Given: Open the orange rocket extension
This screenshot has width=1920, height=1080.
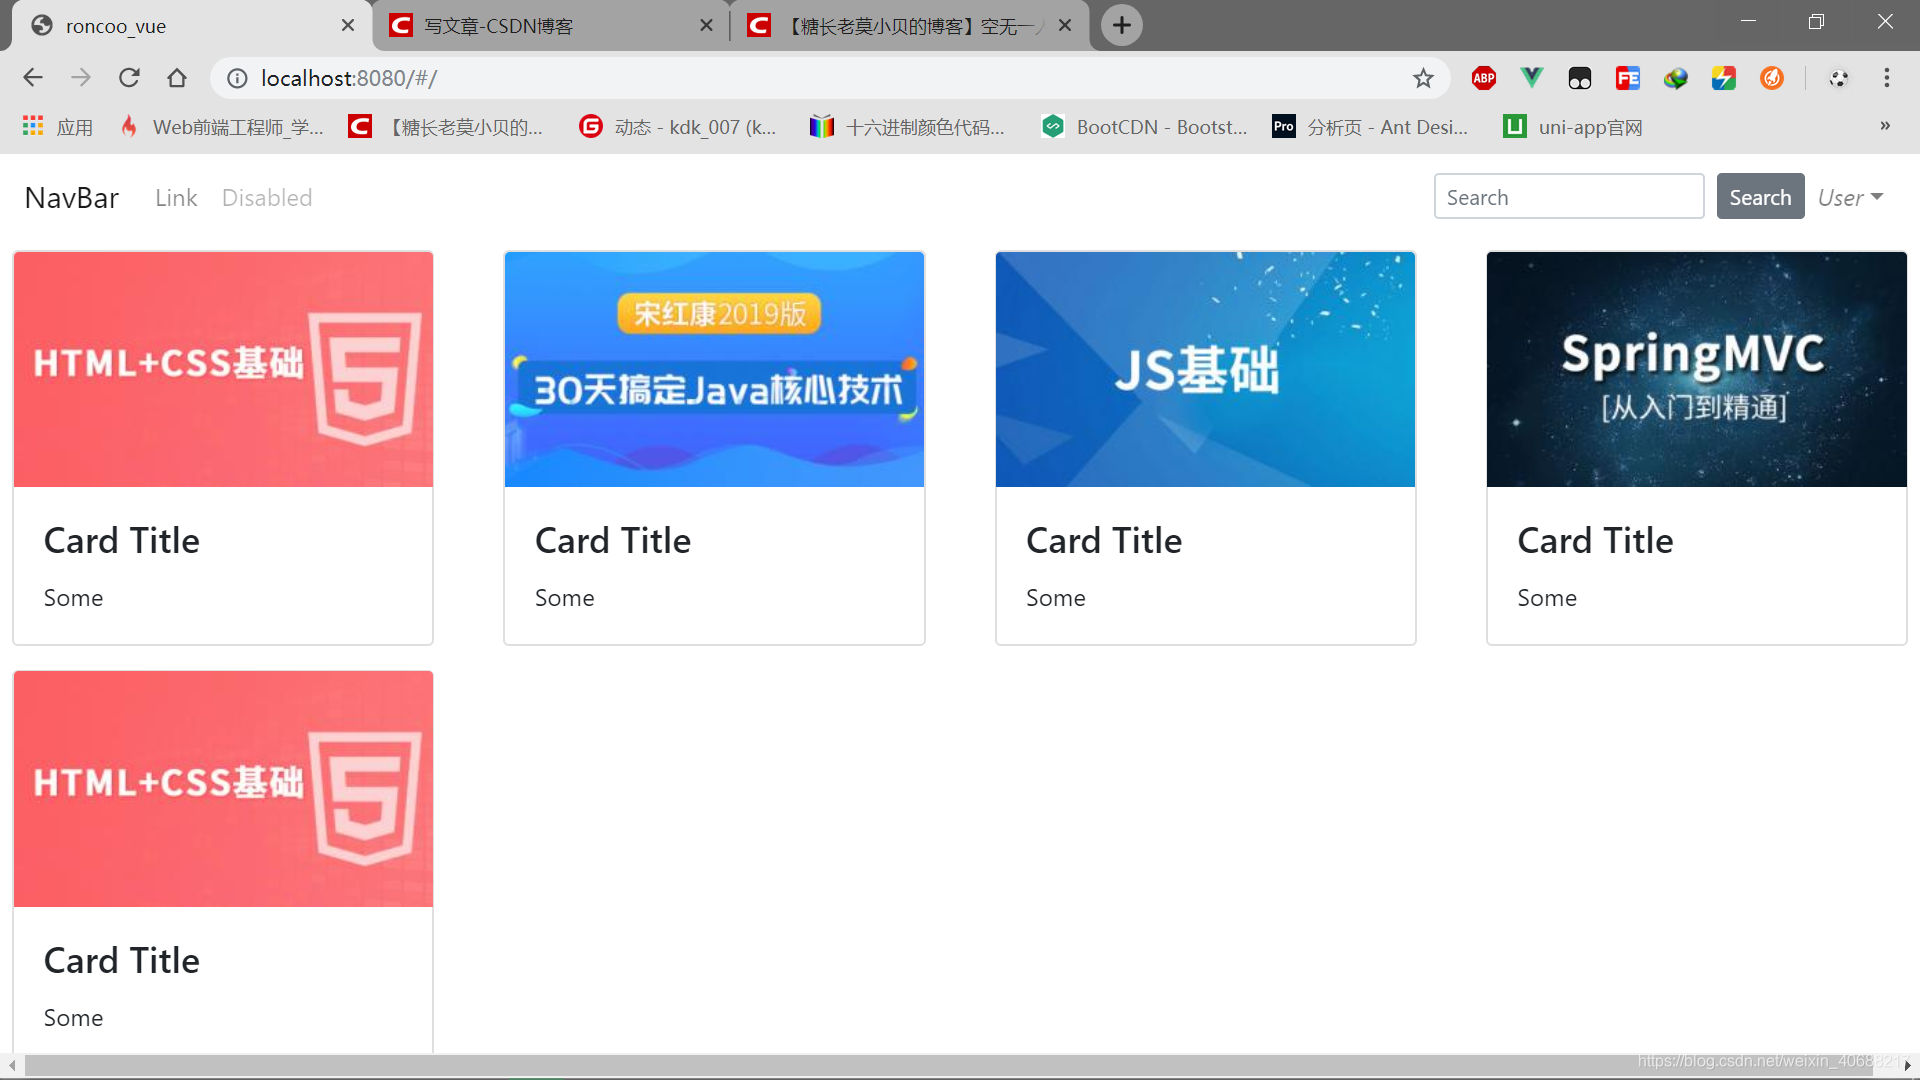Looking at the screenshot, I should click(x=1771, y=78).
